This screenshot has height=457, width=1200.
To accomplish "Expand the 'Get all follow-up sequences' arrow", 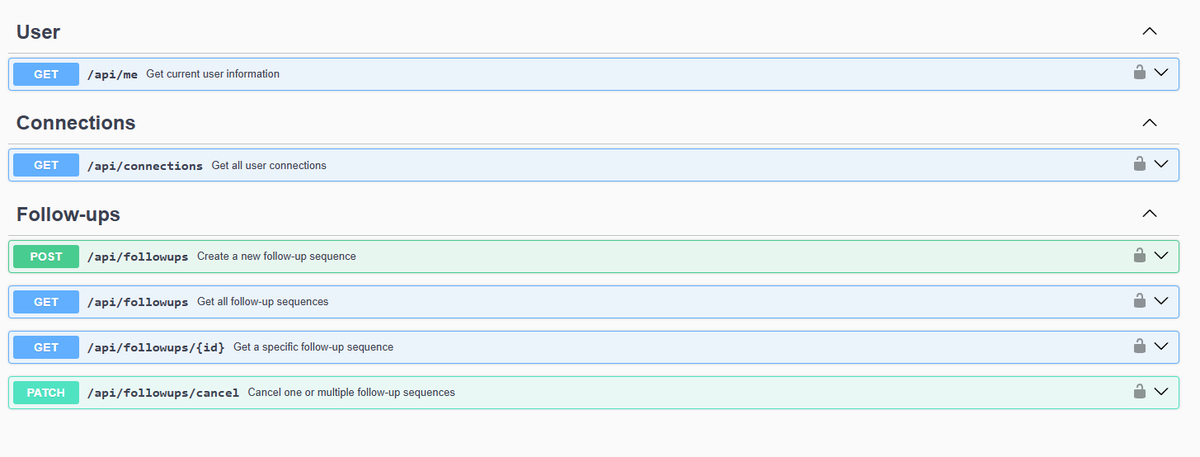I will (x=1161, y=301).
